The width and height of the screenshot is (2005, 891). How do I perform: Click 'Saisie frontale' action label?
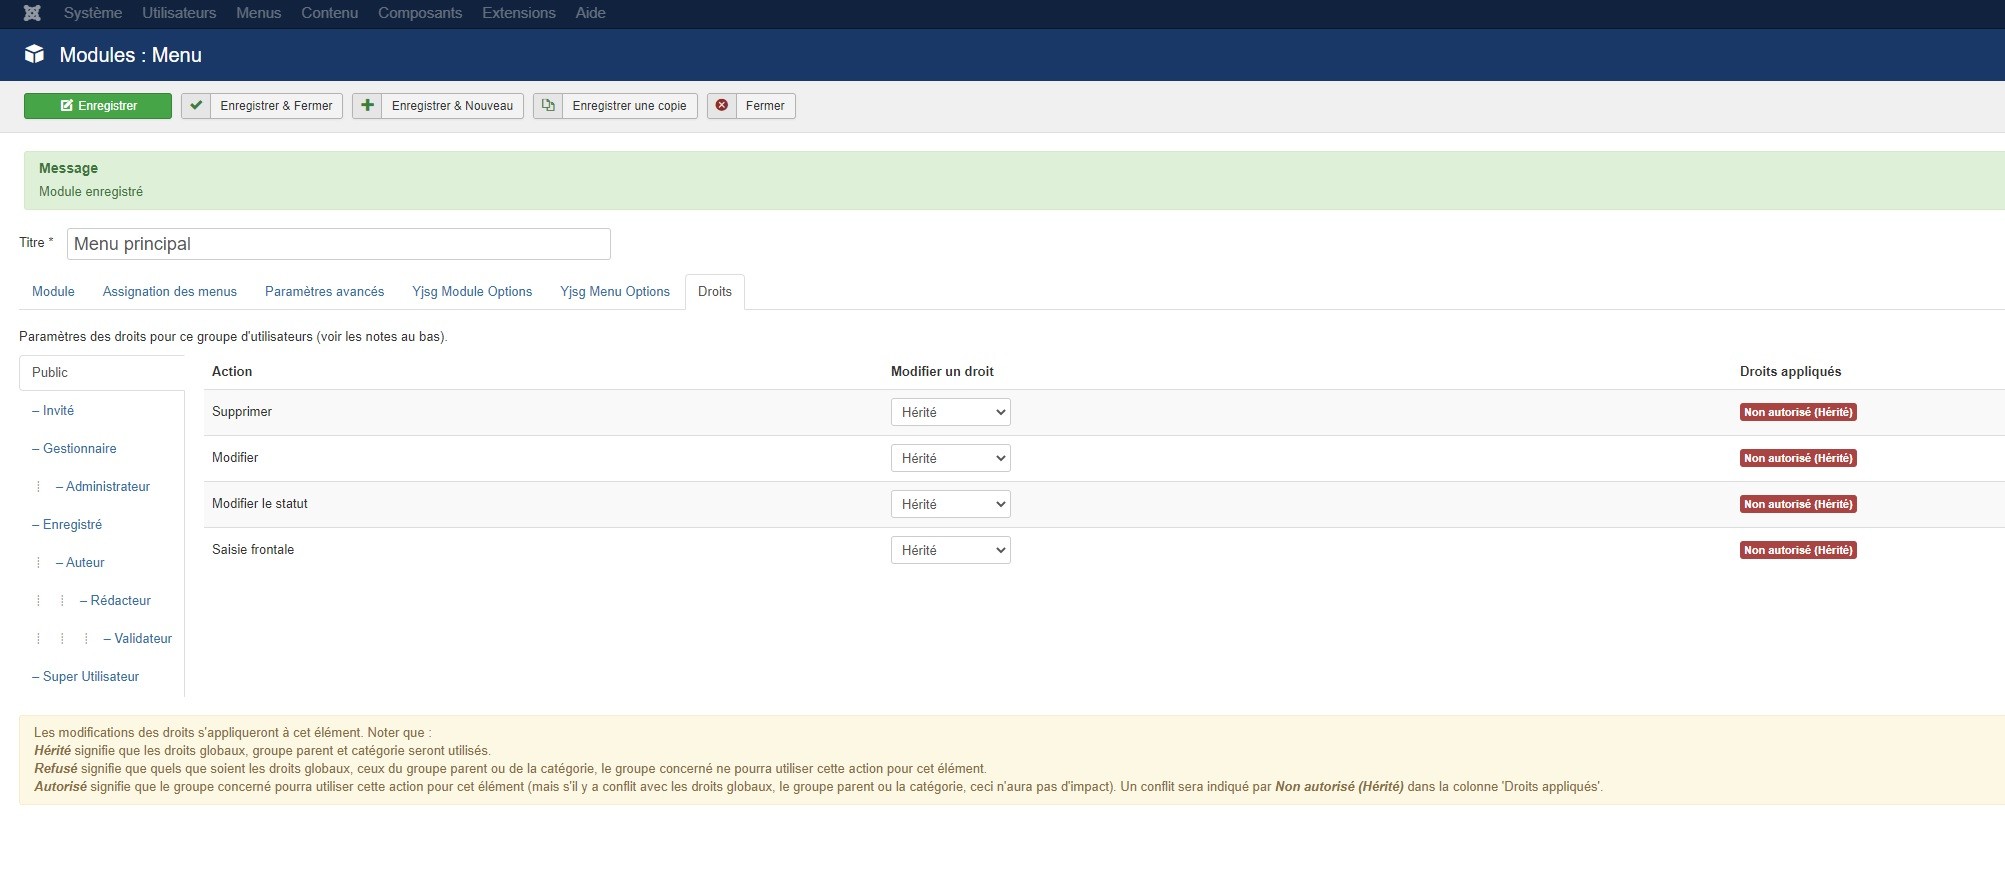[253, 550]
